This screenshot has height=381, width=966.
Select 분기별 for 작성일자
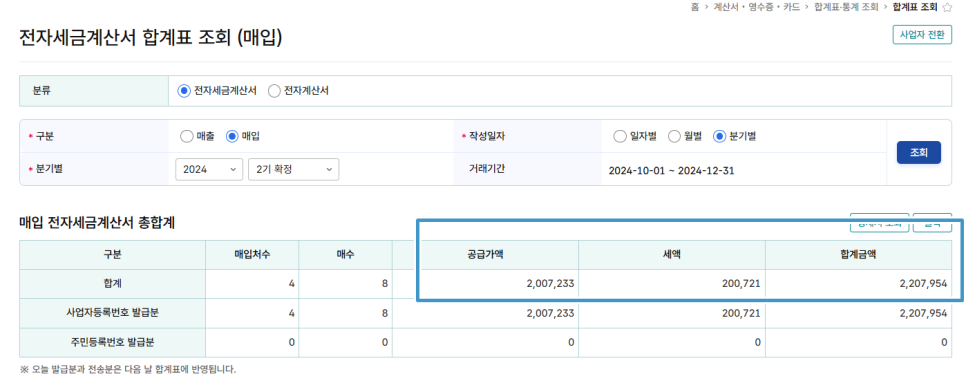tap(719, 136)
